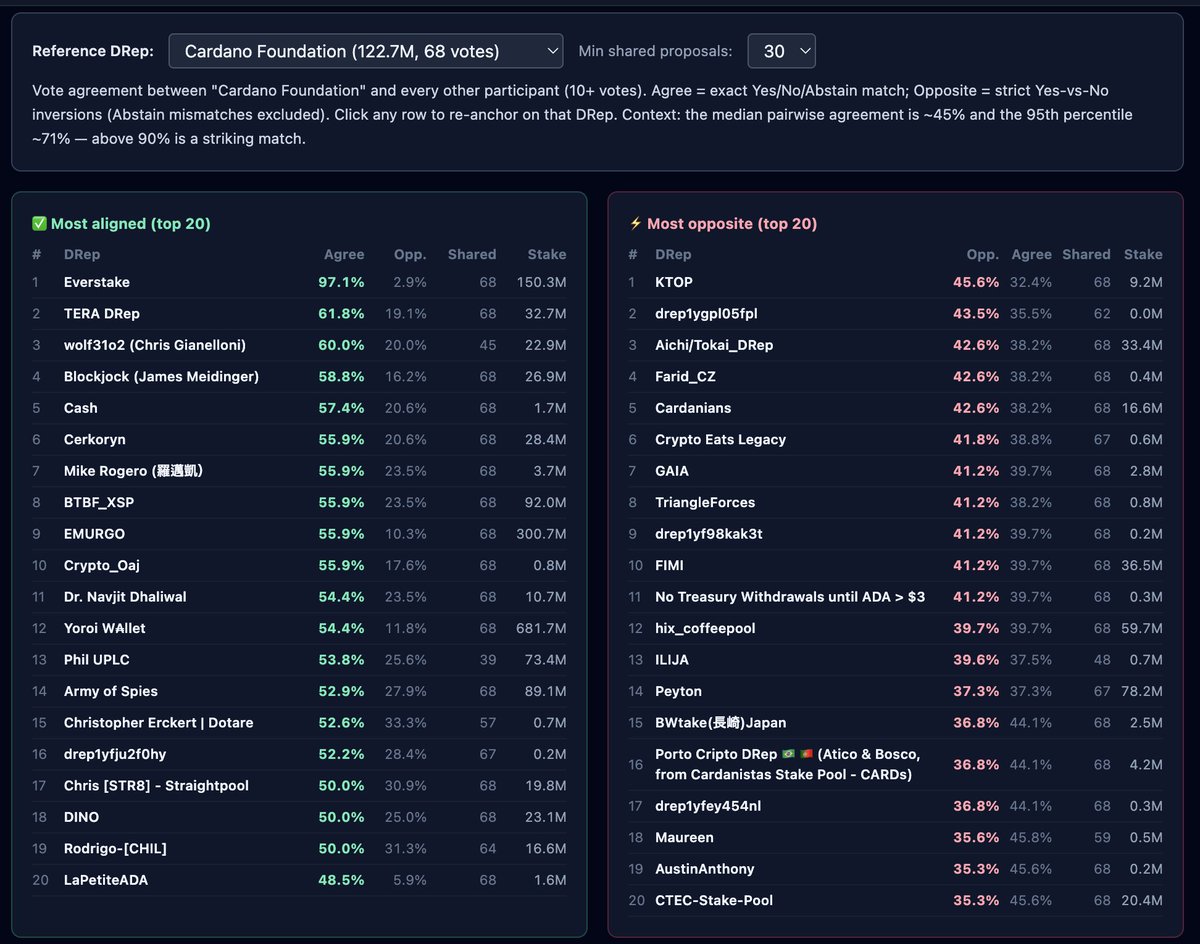
Task: Re-anchor on FIMI
Action: pyautogui.click(x=895, y=565)
